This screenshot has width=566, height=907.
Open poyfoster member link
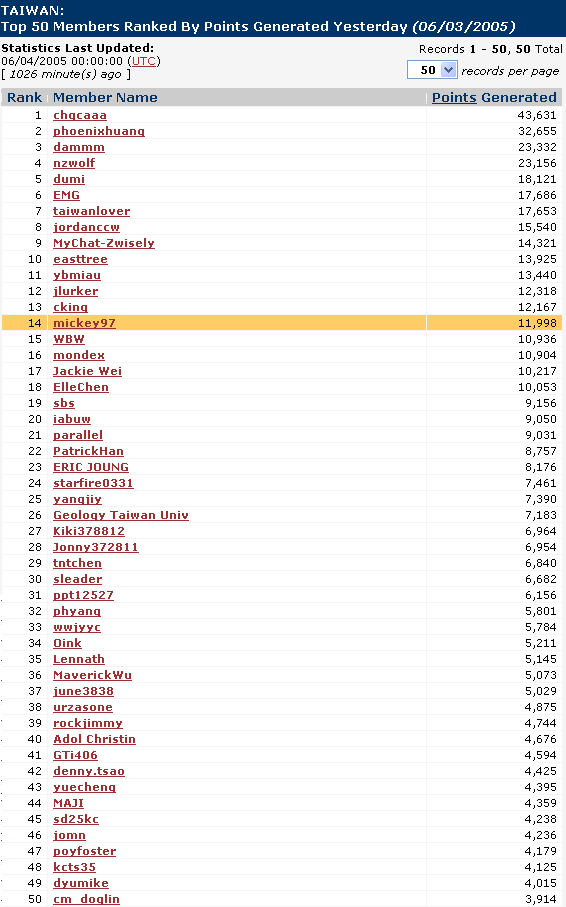[84, 851]
